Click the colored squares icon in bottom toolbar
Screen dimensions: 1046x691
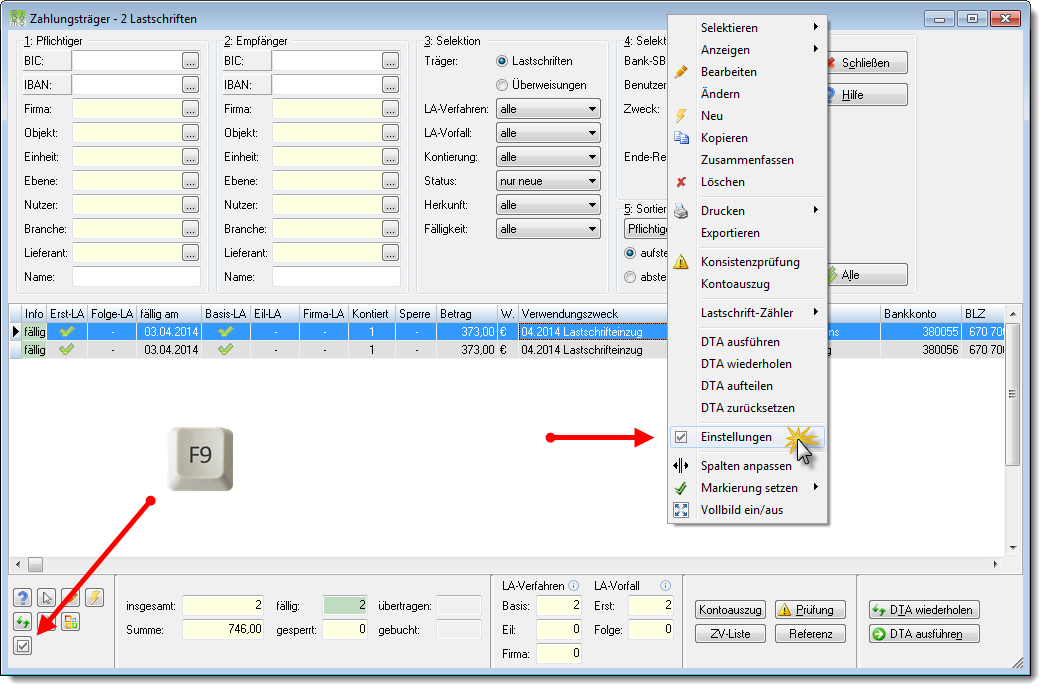tap(71, 622)
